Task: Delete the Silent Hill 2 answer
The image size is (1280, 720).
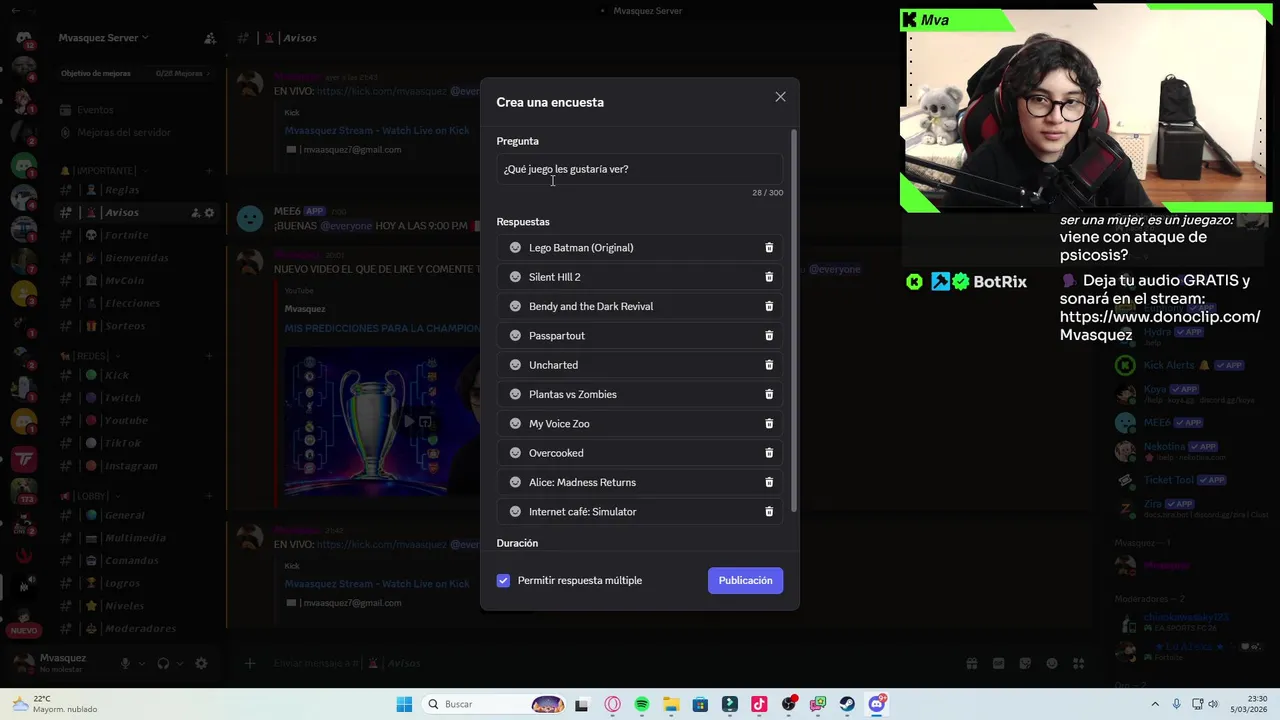Action: (769, 277)
